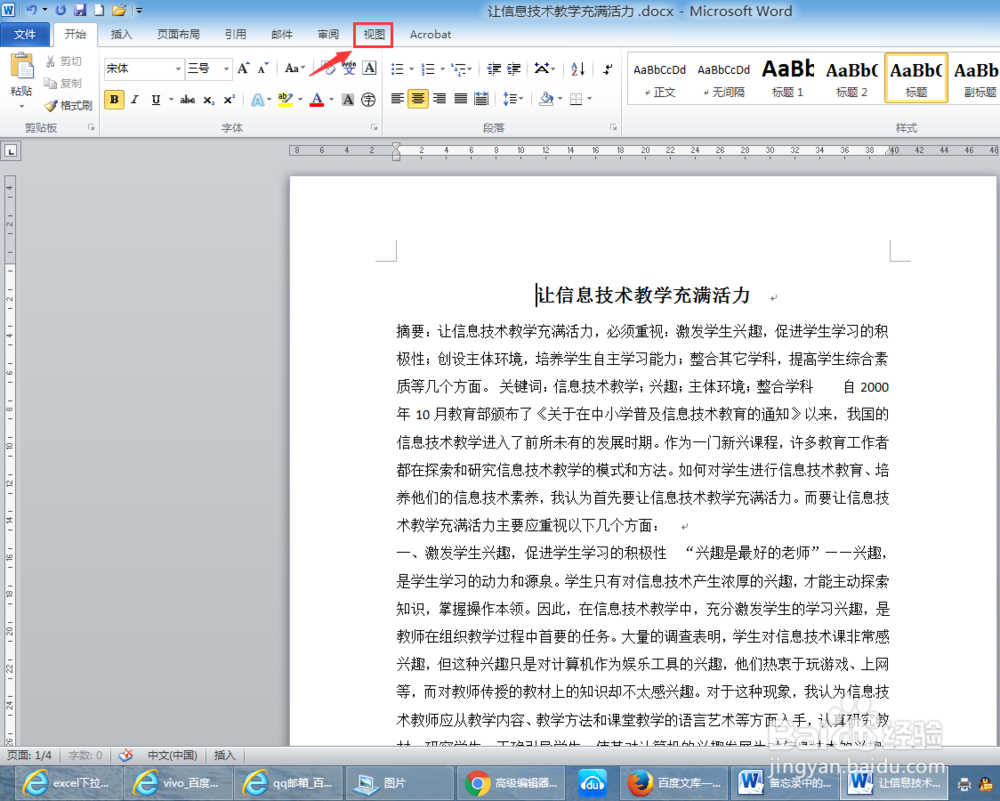Toggle bold formatting
Viewport: 1000px width, 801px height.
tap(112, 100)
